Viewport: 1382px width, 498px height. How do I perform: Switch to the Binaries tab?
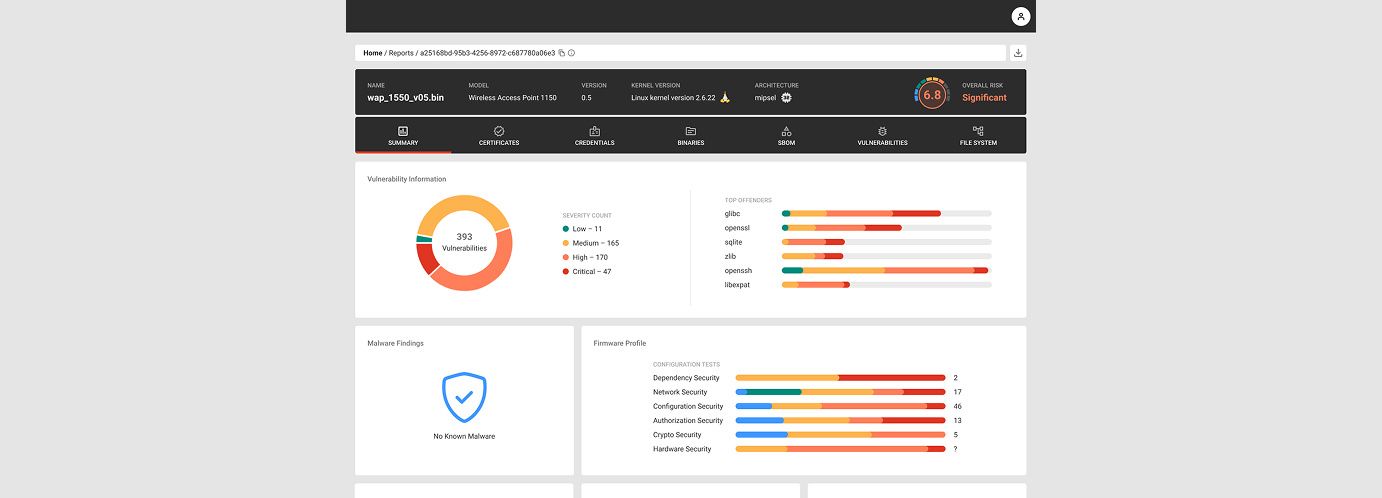pos(690,136)
